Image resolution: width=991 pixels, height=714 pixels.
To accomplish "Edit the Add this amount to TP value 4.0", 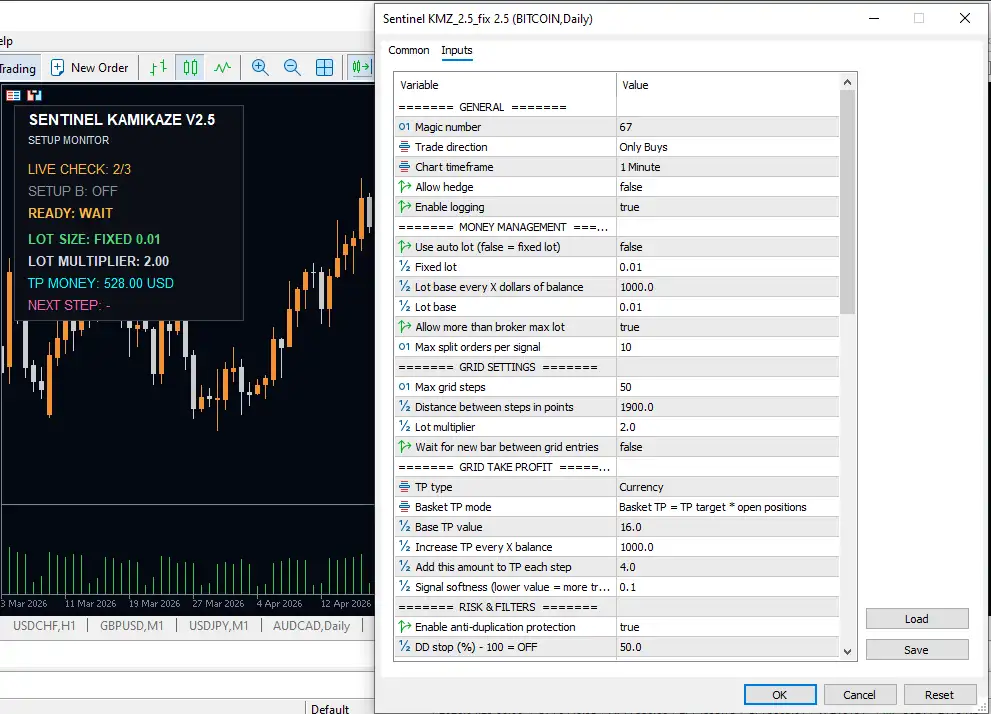I will click(727, 567).
